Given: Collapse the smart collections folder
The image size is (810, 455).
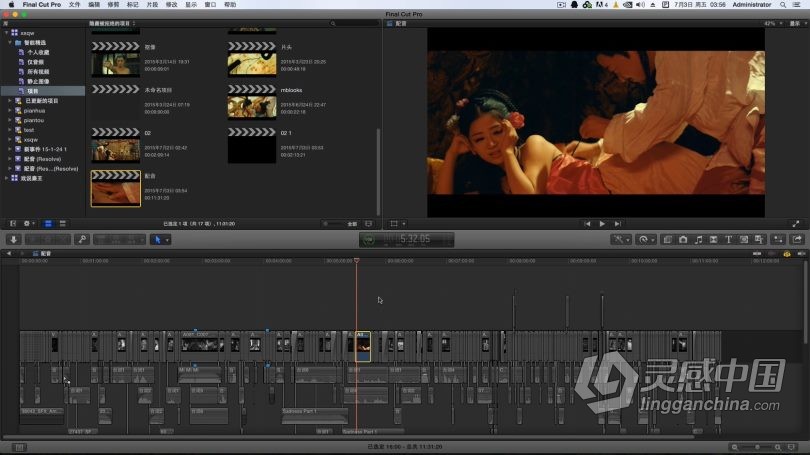Looking at the screenshot, I should click(10, 42).
